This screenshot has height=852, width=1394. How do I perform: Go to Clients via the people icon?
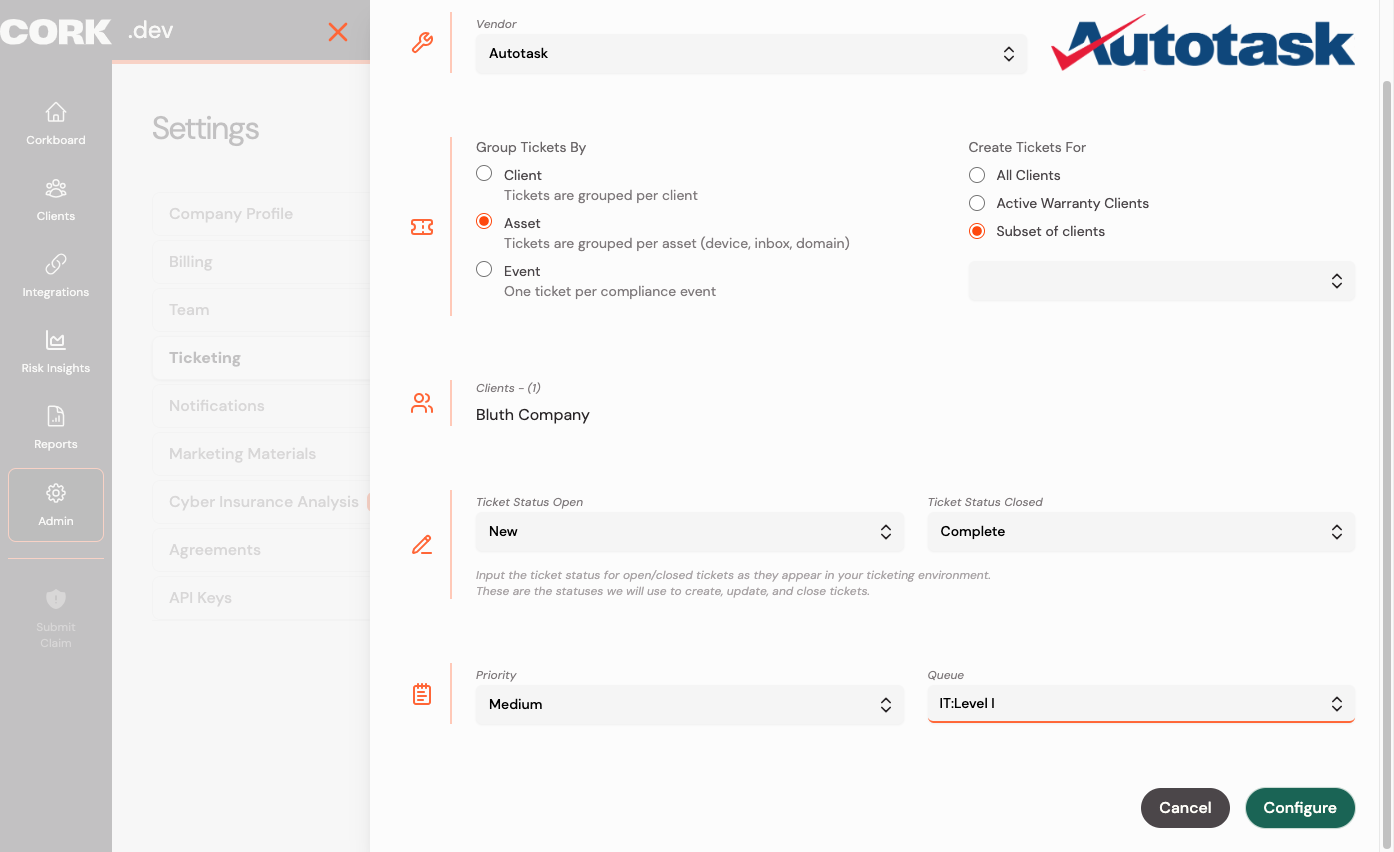(56, 188)
